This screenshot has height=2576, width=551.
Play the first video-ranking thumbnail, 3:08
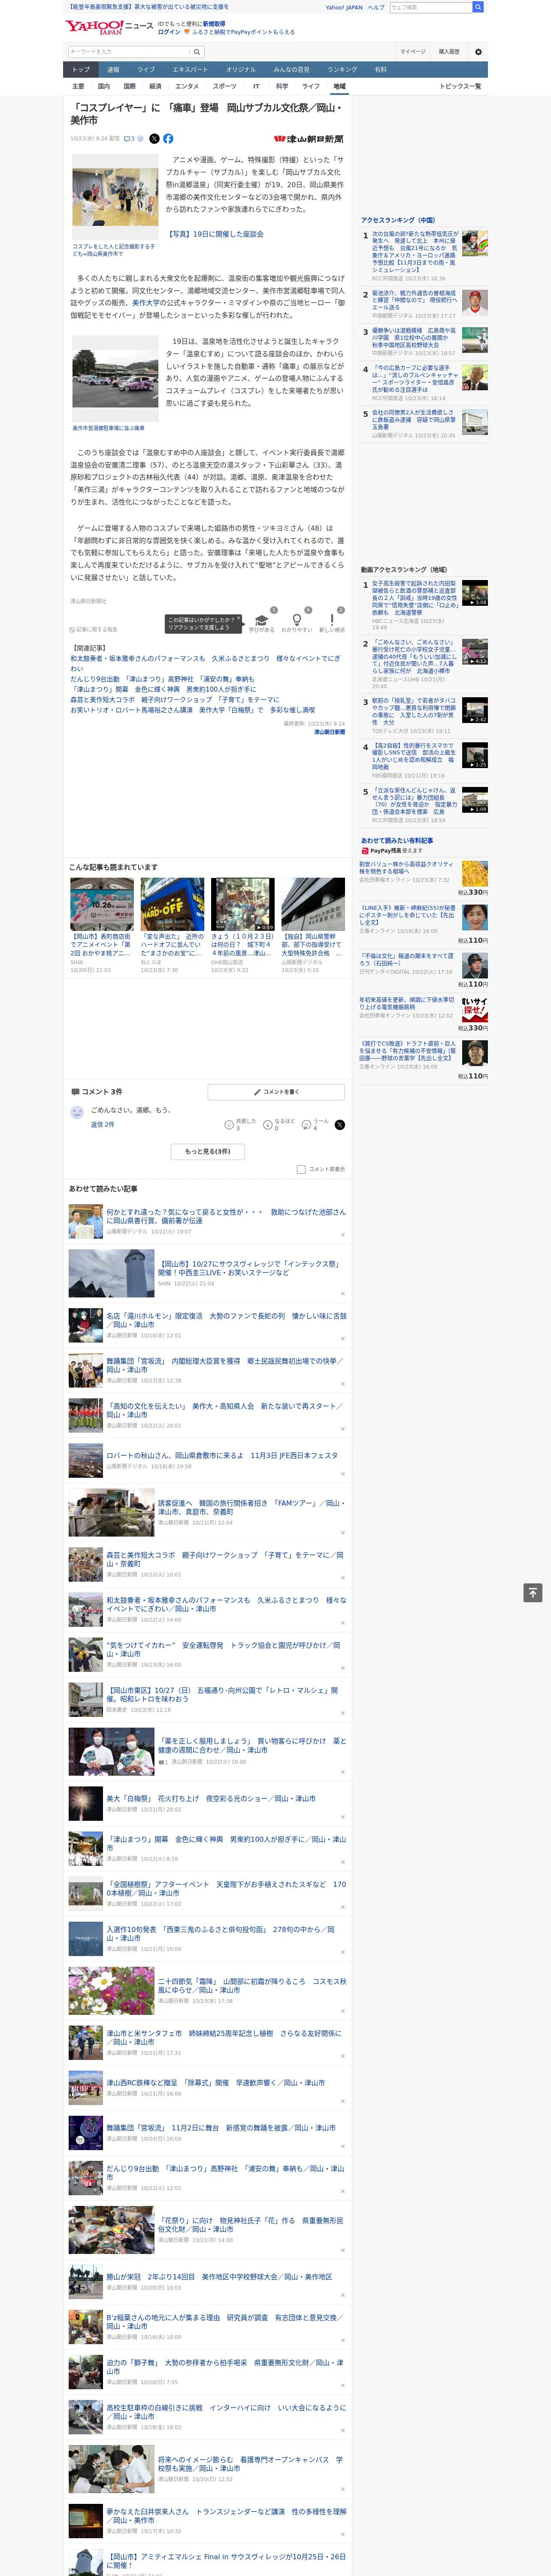pos(475,593)
